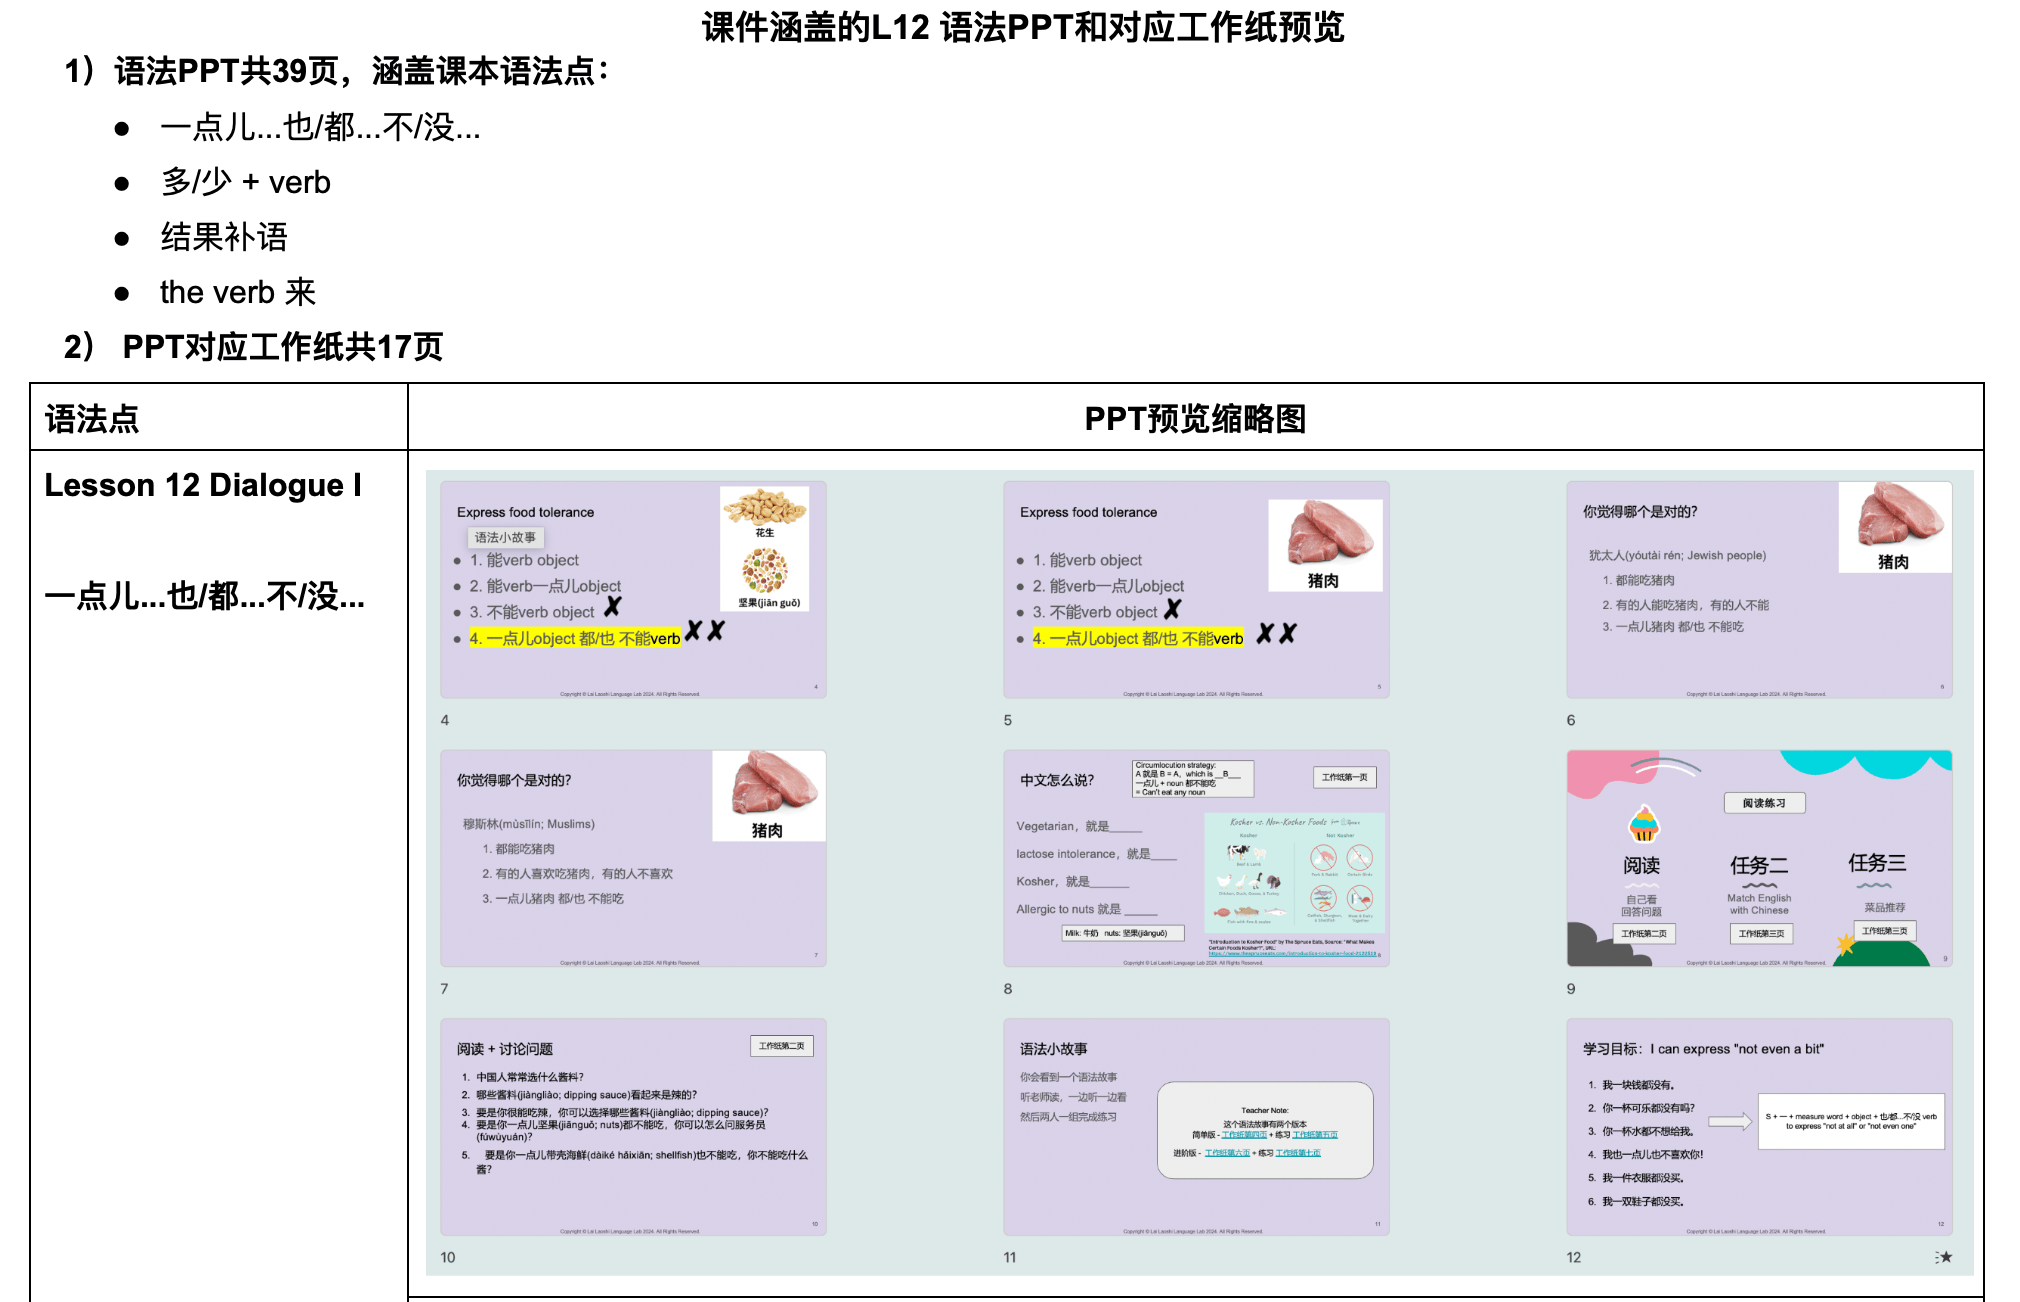This screenshot has width=2020, height=1302.
Task: Click the 工作纸第二页 button on slide 10
Action: tap(784, 1045)
